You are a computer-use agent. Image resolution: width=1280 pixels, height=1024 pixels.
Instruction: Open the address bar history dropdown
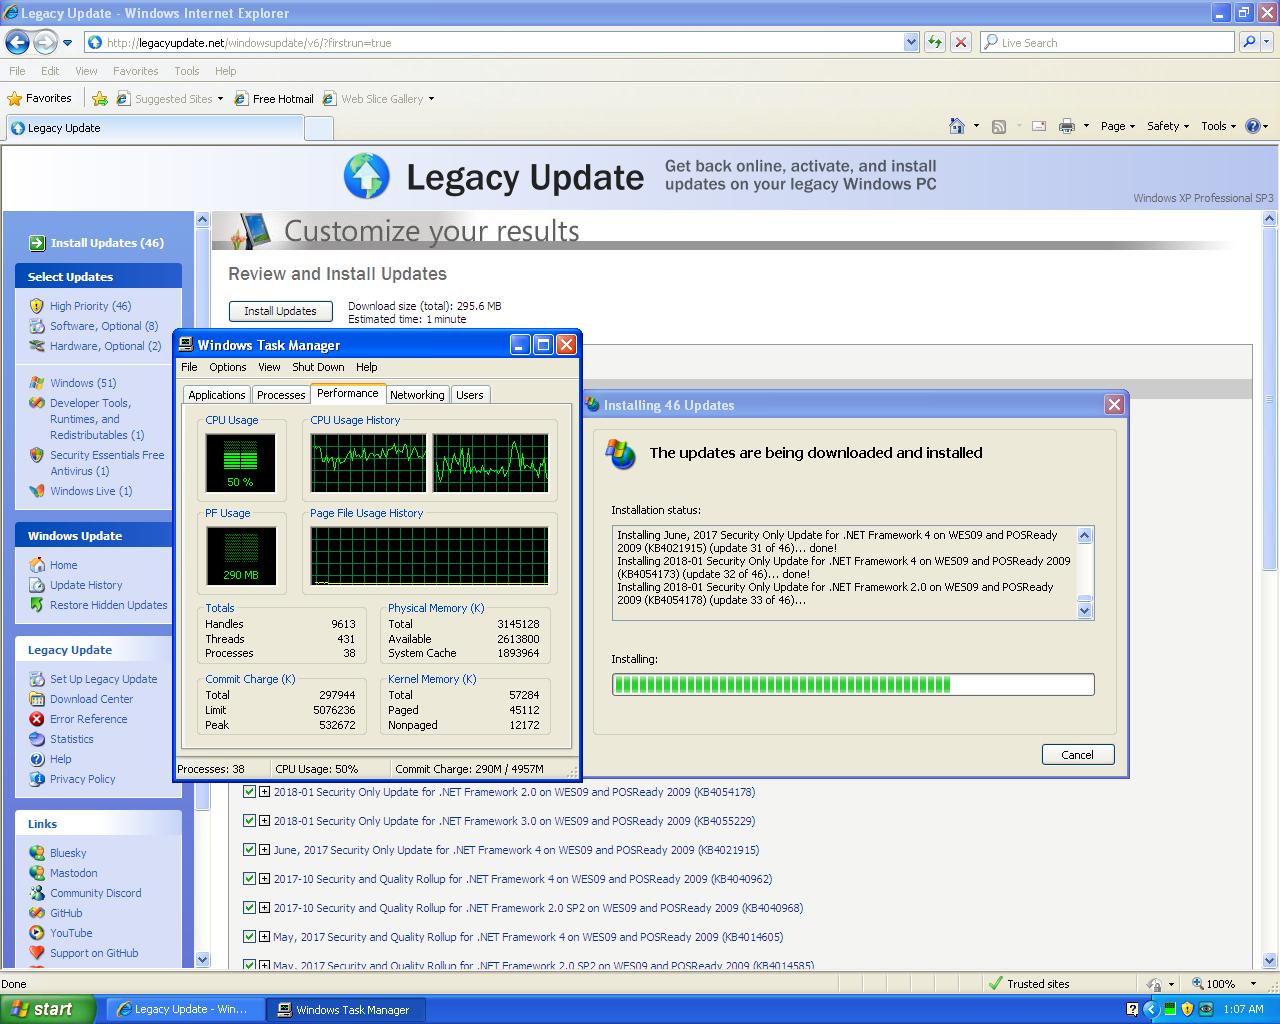tap(911, 42)
